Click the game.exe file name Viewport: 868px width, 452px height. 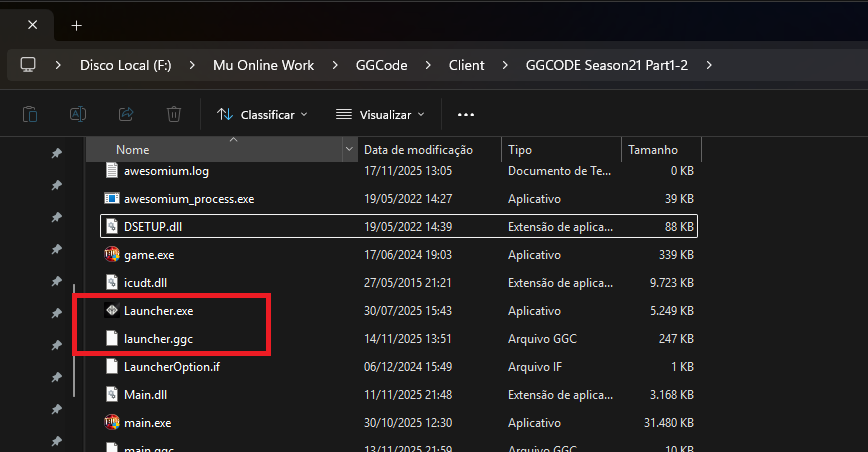(149, 255)
